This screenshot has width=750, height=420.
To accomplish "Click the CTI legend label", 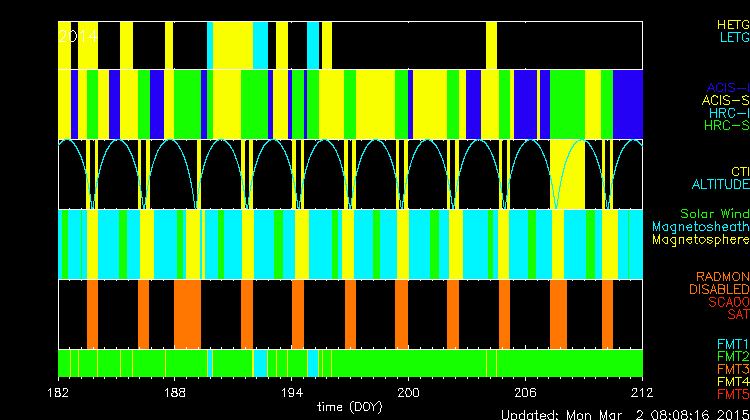I will tap(739, 172).
